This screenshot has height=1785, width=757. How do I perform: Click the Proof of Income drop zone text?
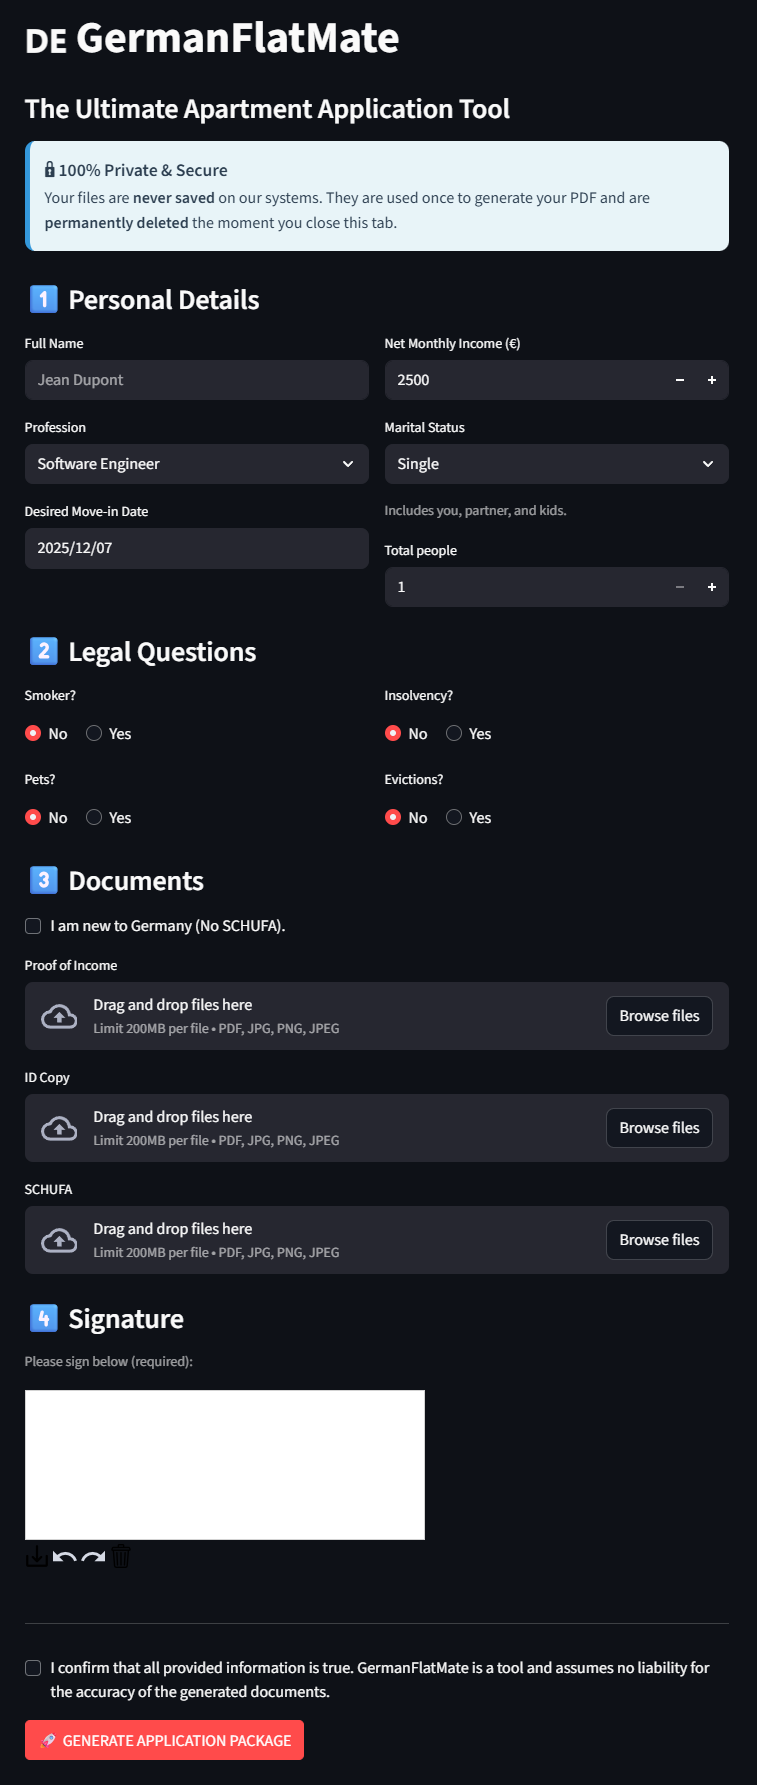click(173, 1005)
